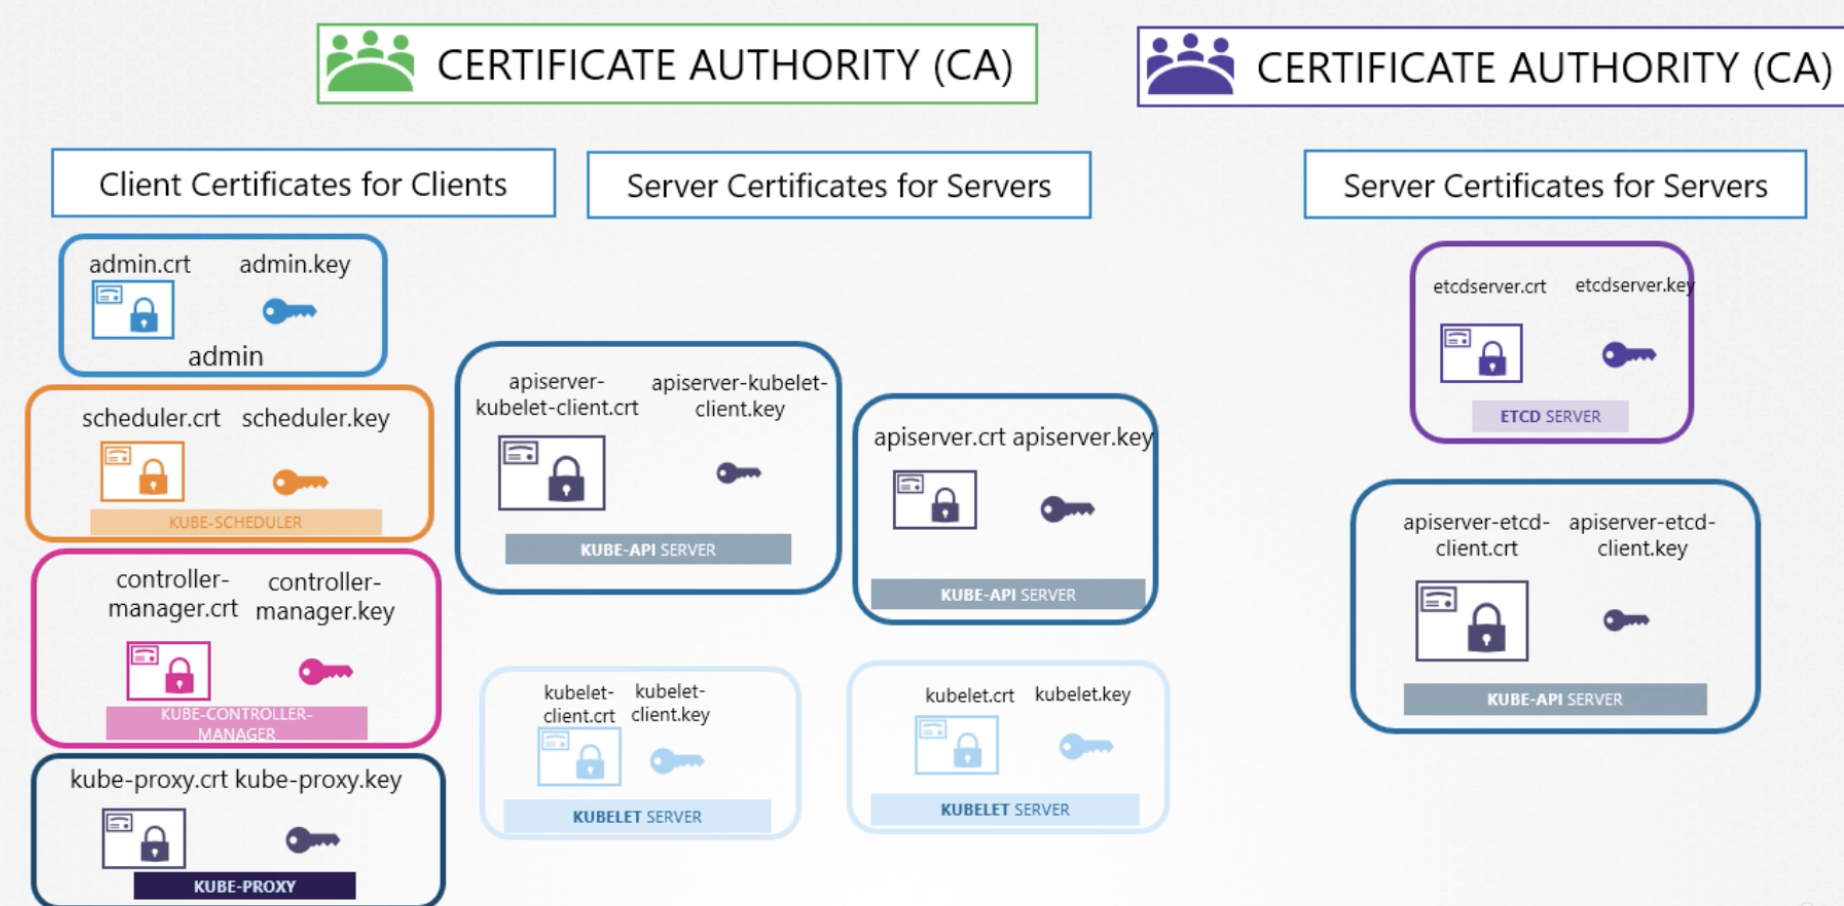Viewport: 1844px width, 906px height.
Task: Click the kubelet.crt file name
Action: (x=970, y=695)
